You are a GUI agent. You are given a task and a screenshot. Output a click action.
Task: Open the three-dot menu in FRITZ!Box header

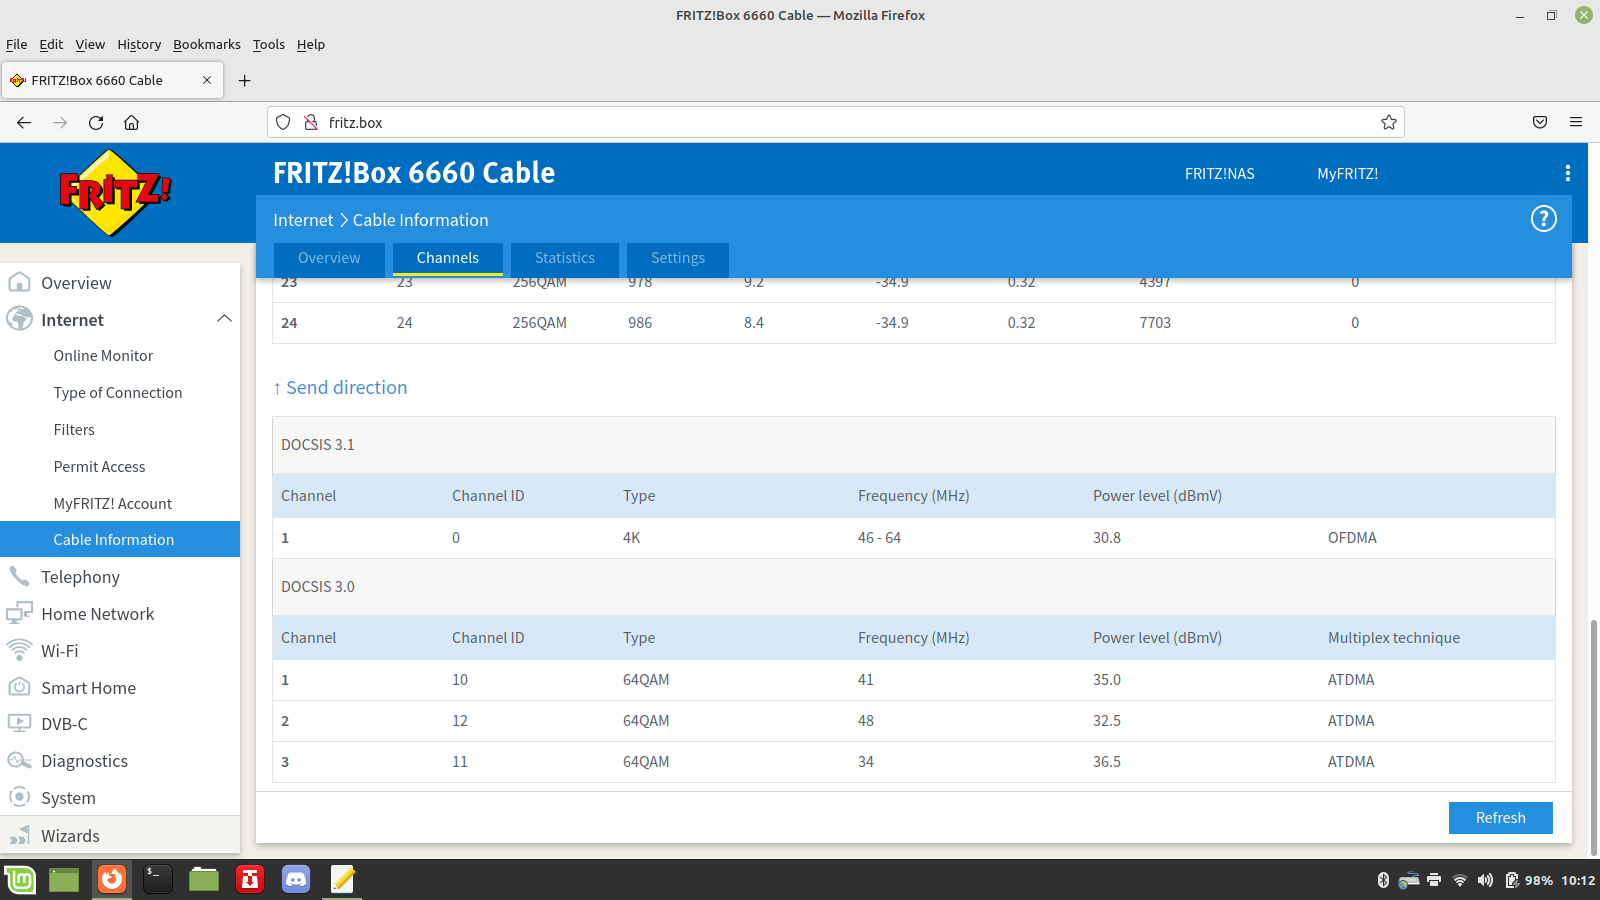1567,173
